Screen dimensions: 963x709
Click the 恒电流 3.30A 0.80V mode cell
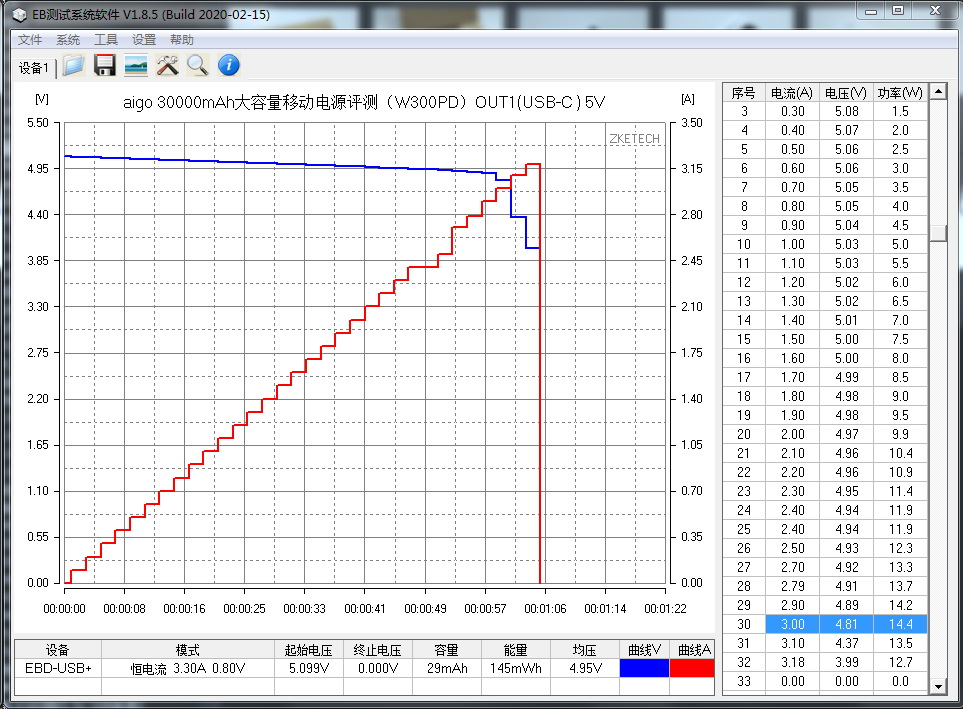[x=188, y=668]
